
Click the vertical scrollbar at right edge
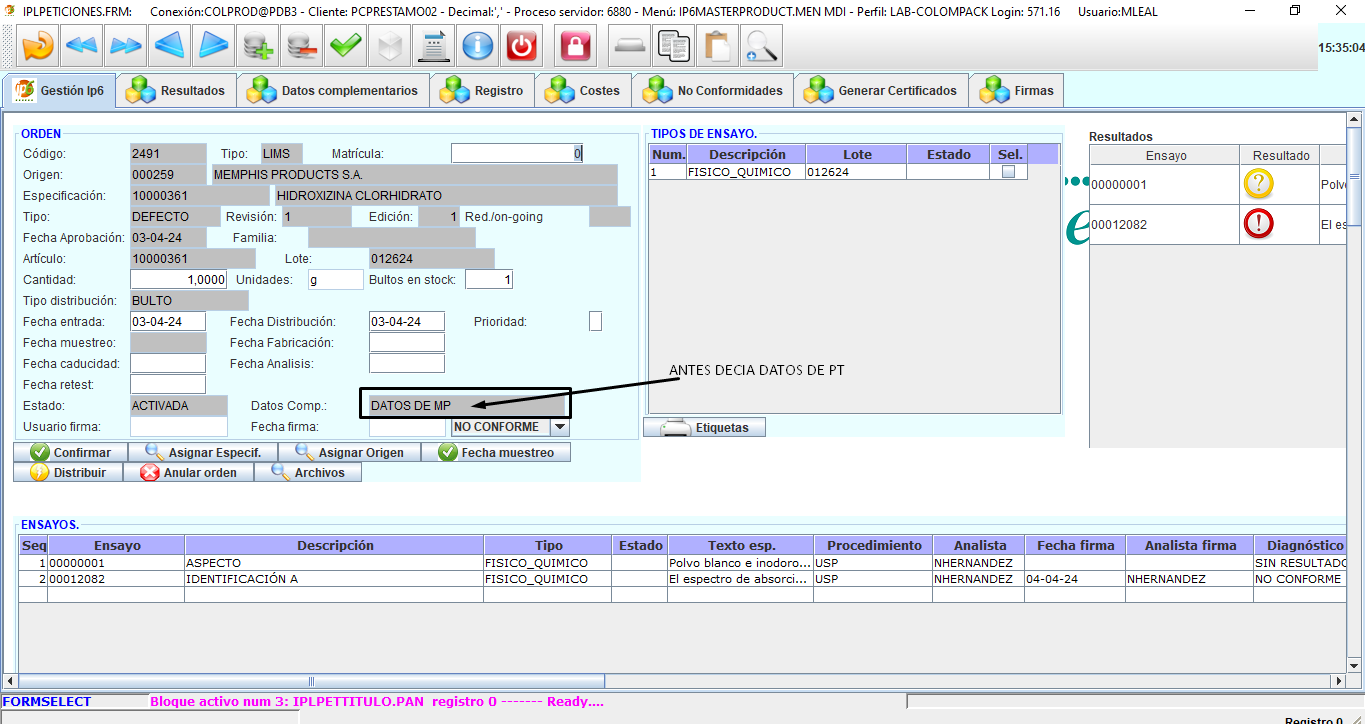click(1354, 390)
